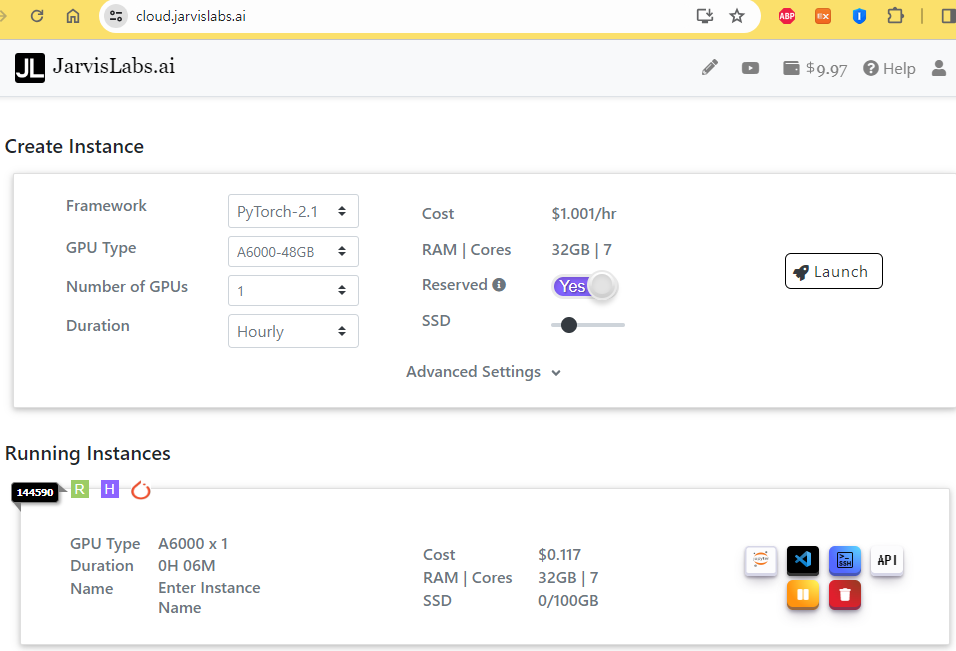Viewport: 956px width, 651px height.
Task: Click the pencil edit icon in header
Action: point(710,68)
